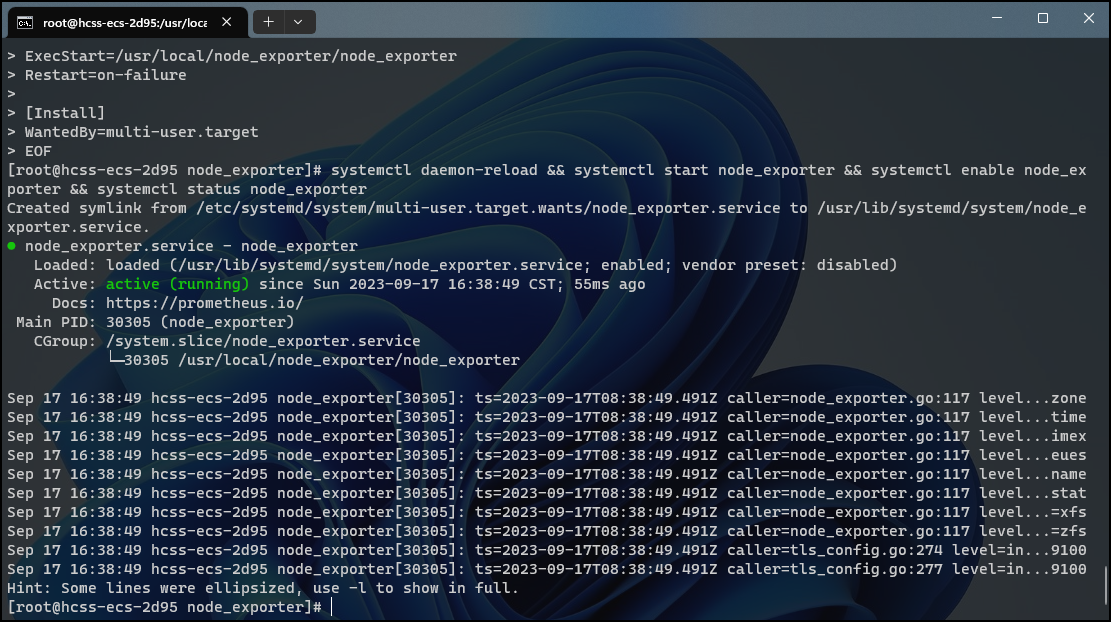The width and height of the screenshot is (1111, 622).
Task: Maximize the terminal window
Action: 1043,18
